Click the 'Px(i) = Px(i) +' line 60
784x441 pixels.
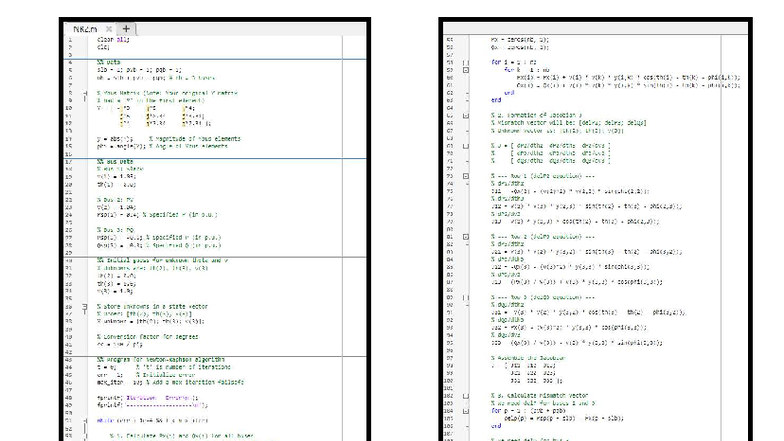628,78
